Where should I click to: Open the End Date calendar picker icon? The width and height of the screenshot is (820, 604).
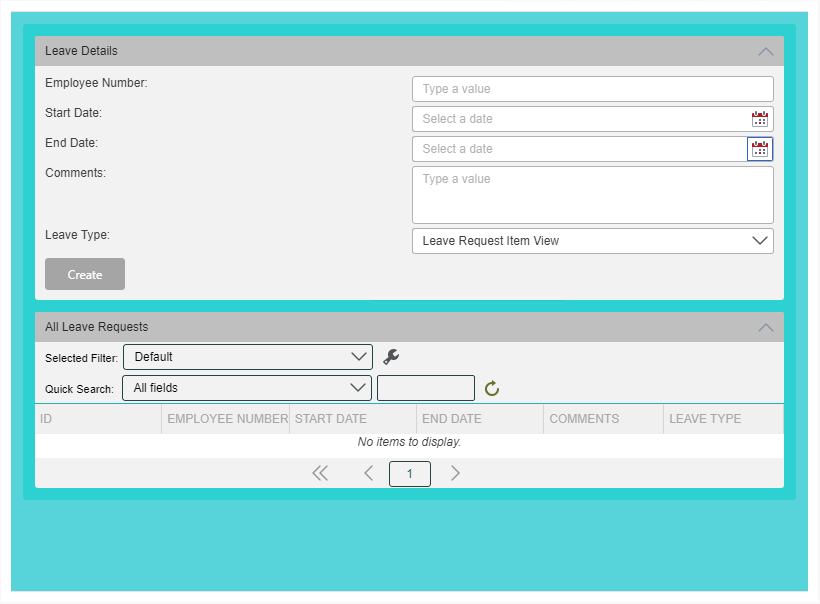click(759, 149)
